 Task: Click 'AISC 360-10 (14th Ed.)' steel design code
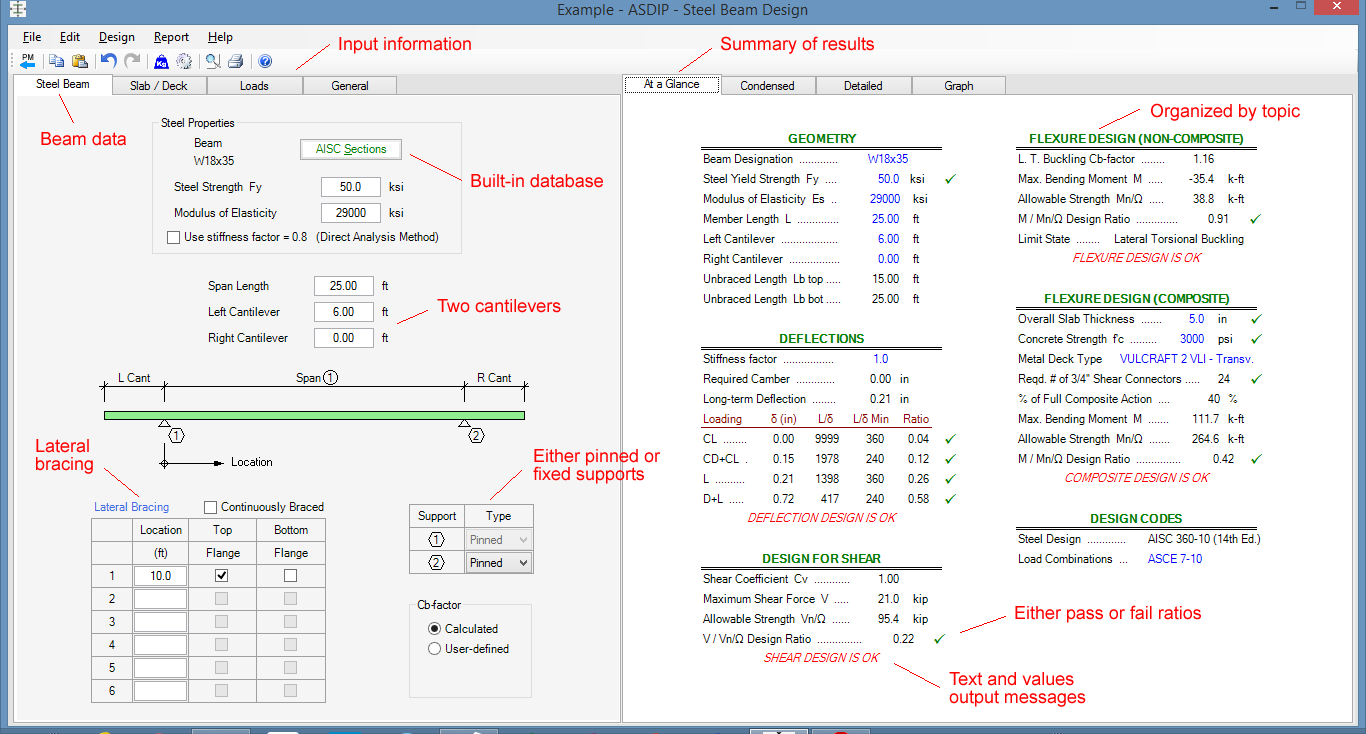(1204, 539)
